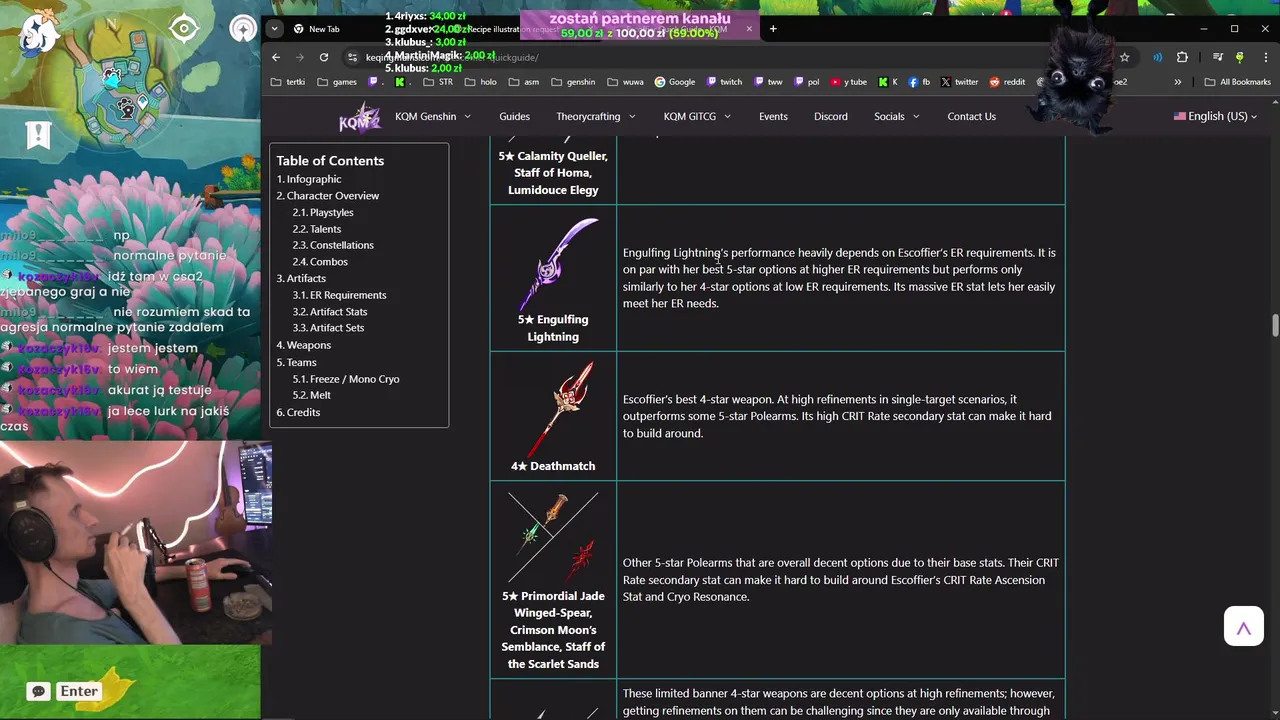Jump to 4. Weapons section
The image size is (1280, 720).
tap(304, 345)
